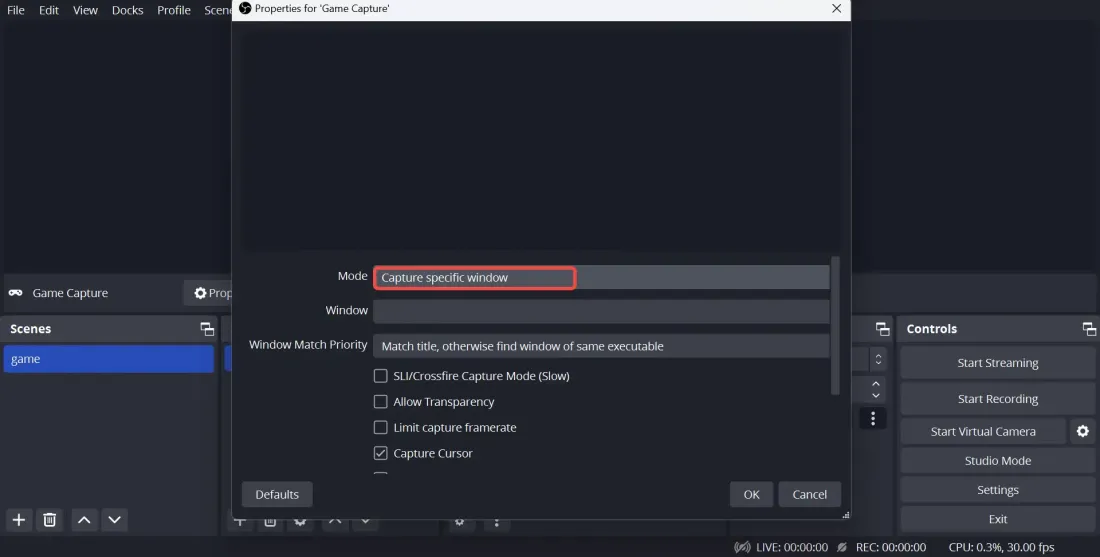Confirm the properties with OK

tap(751, 495)
